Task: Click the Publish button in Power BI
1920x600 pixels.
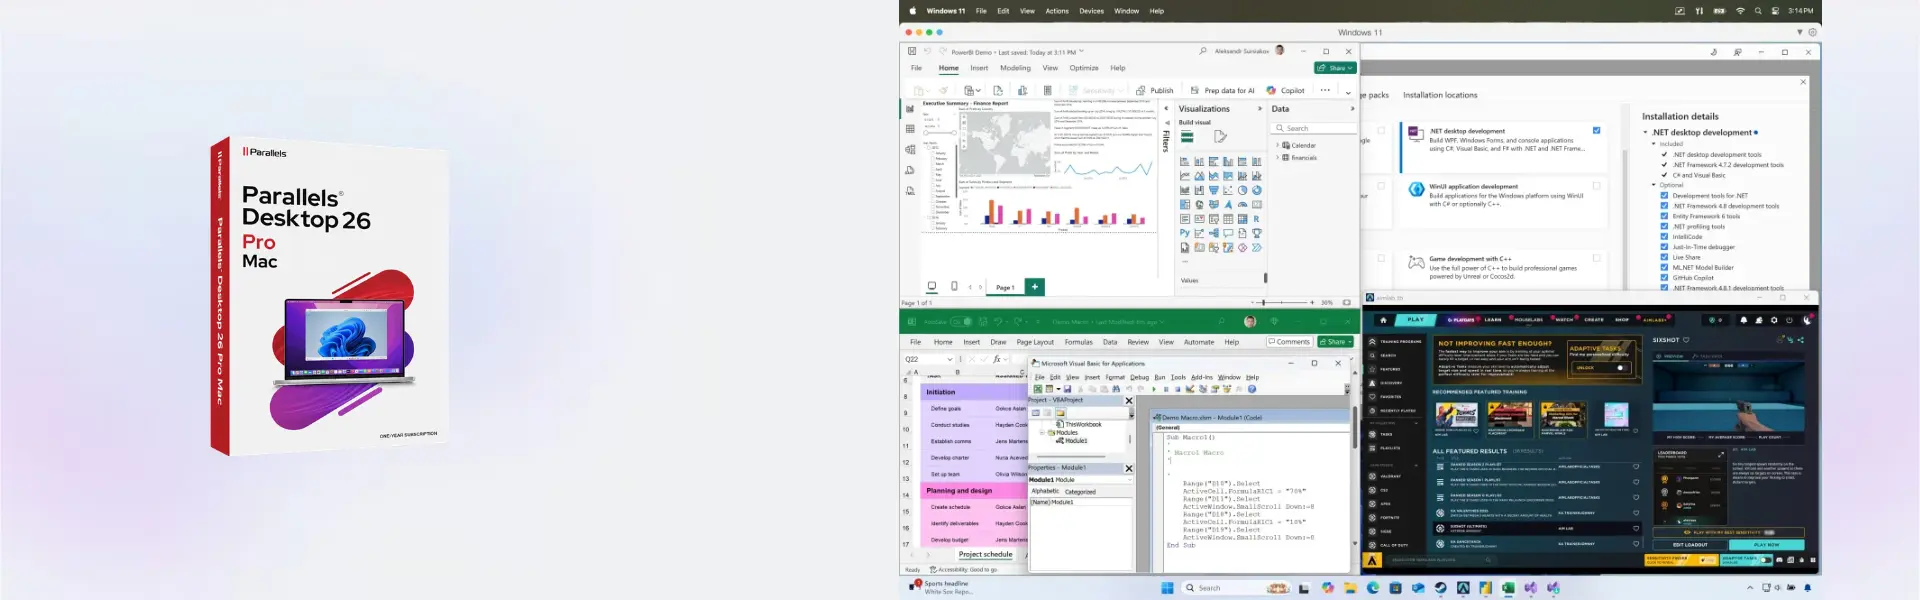Action: tap(1154, 90)
